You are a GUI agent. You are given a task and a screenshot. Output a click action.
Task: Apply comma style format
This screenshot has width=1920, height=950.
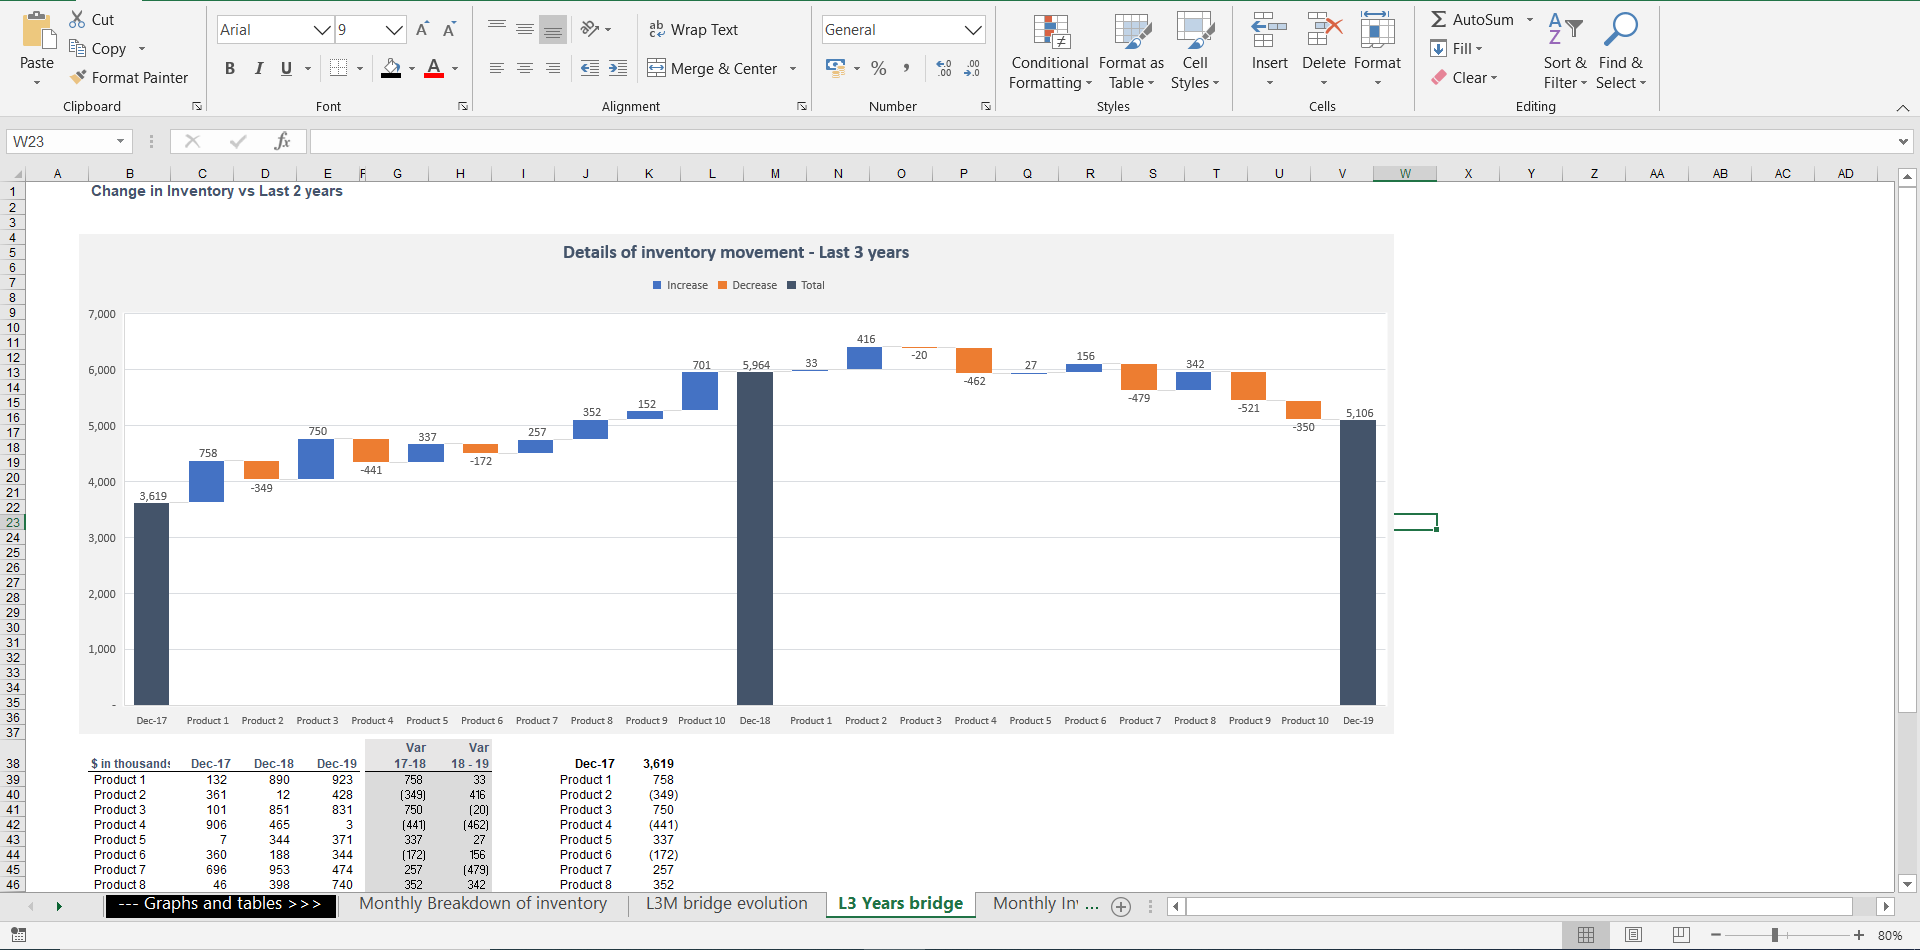click(x=906, y=68)
